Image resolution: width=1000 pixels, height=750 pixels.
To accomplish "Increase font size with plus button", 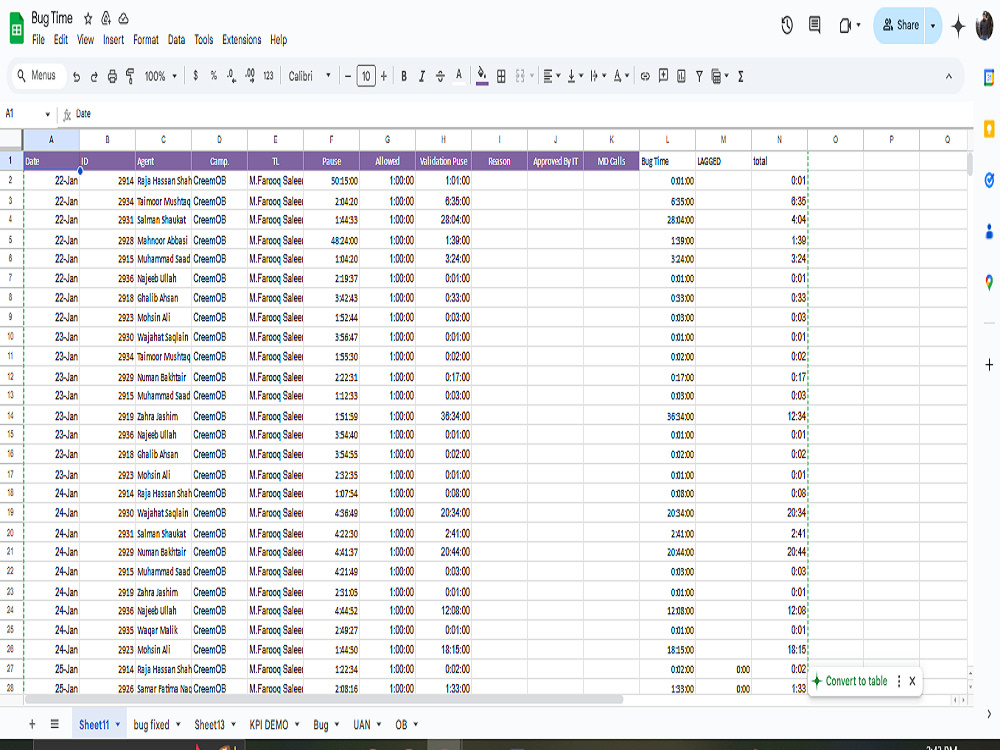I will pyautogui.click(x=384, y=77).
